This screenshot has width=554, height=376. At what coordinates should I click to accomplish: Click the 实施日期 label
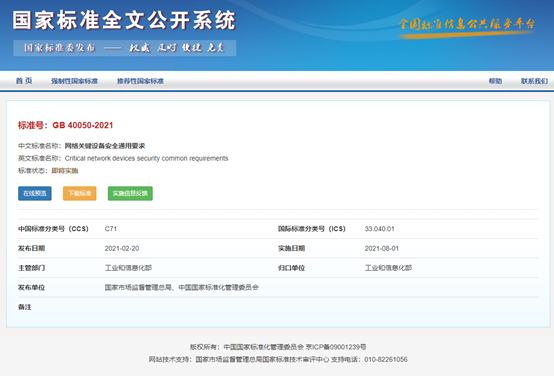(291, 248)
